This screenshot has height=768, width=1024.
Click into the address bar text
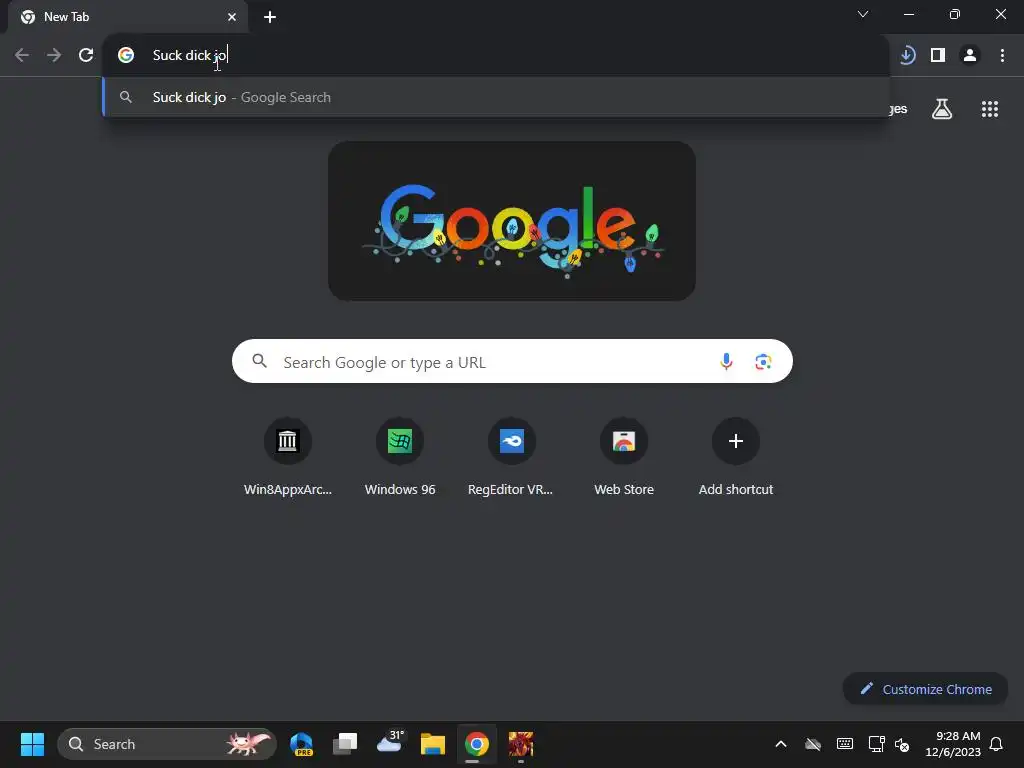[189, 56]
